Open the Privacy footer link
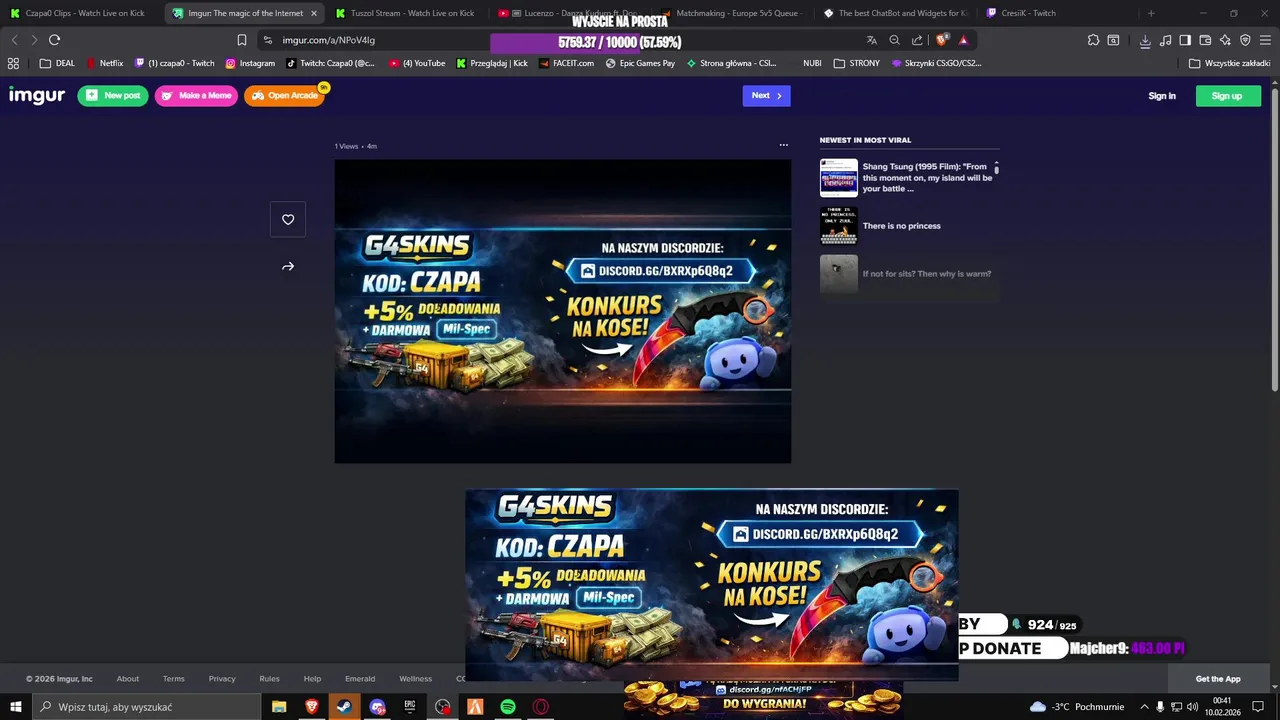The width and height of the screenshot is (1280, 720). tap(222, 679)
